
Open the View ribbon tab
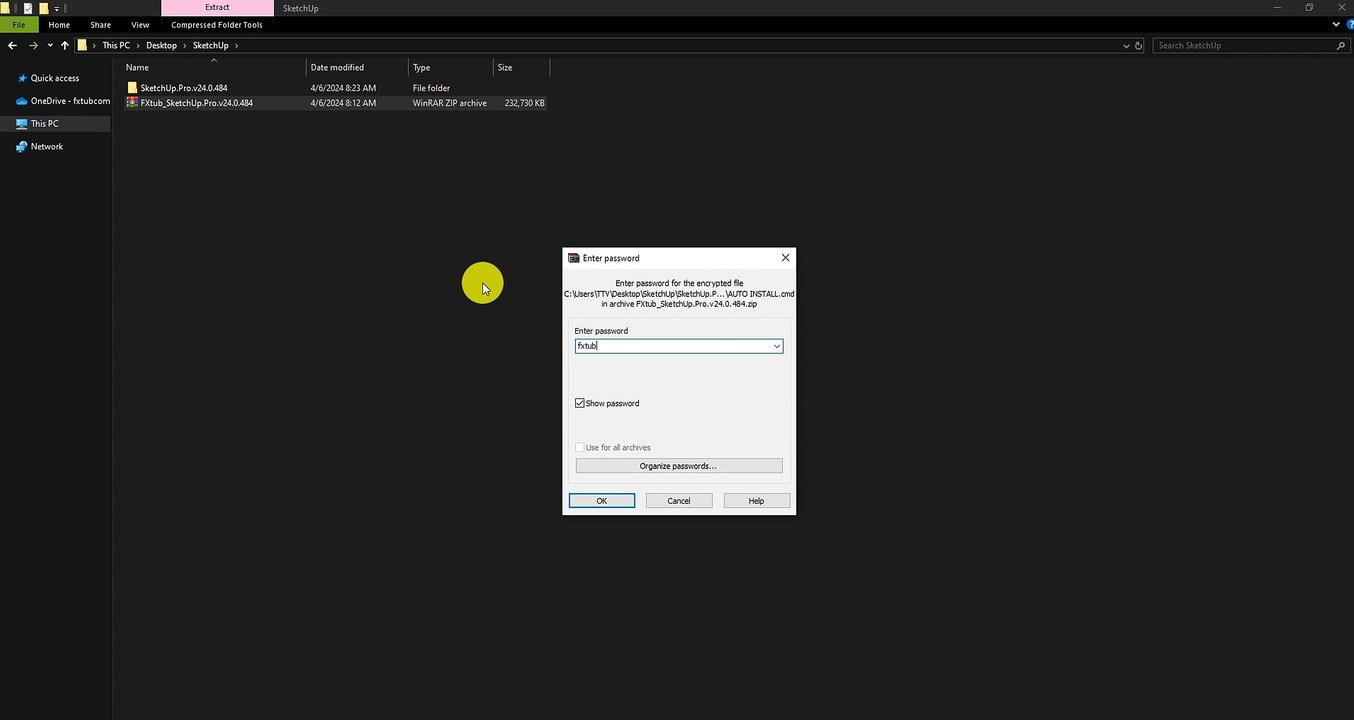[x=140, y=24]
